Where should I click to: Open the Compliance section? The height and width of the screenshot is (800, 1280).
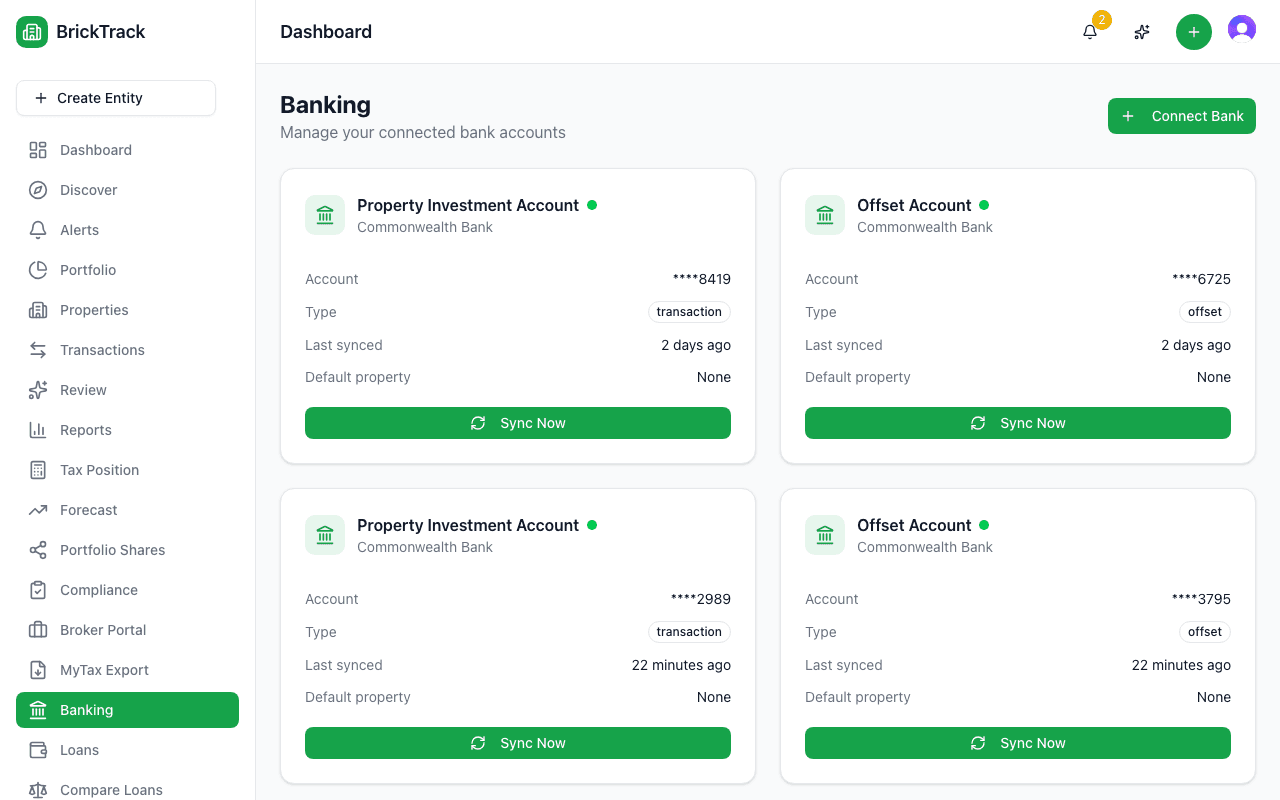[96, 590]
